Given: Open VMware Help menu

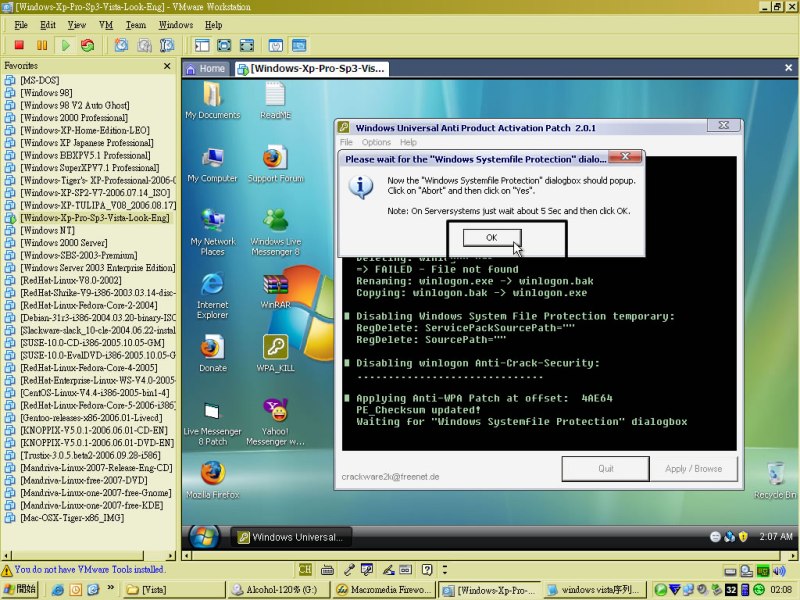Looking at the screenshot, I should point(214,25).
